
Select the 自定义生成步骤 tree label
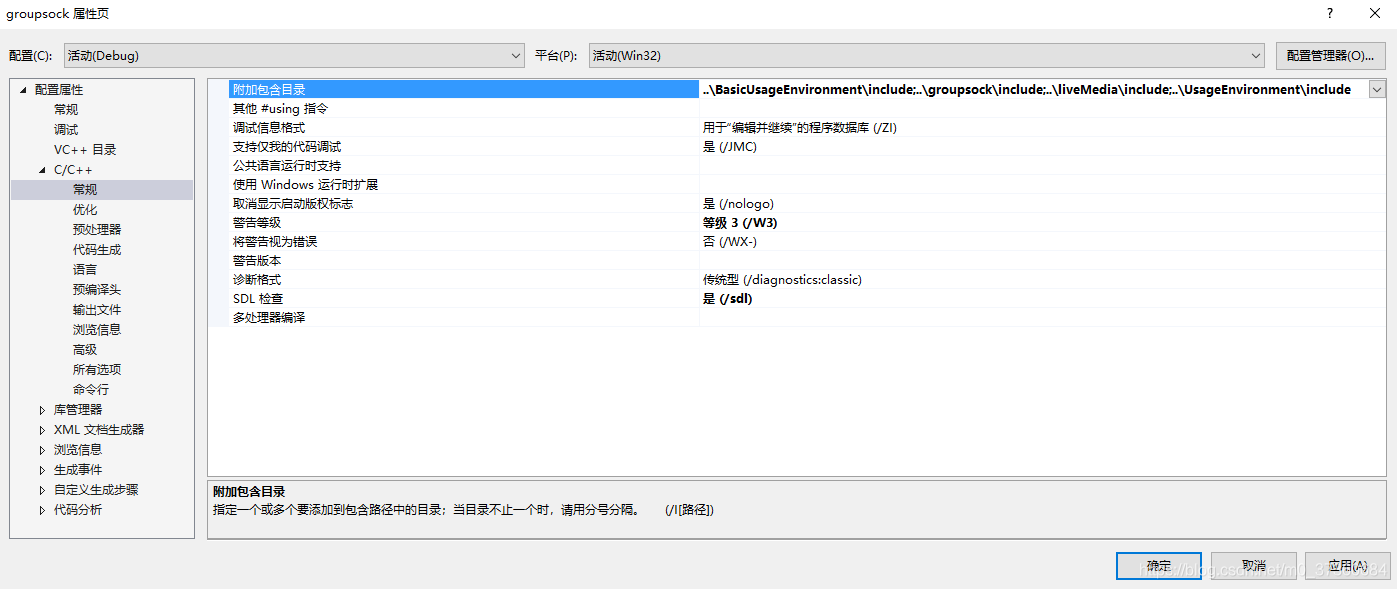tap(96, 490)
